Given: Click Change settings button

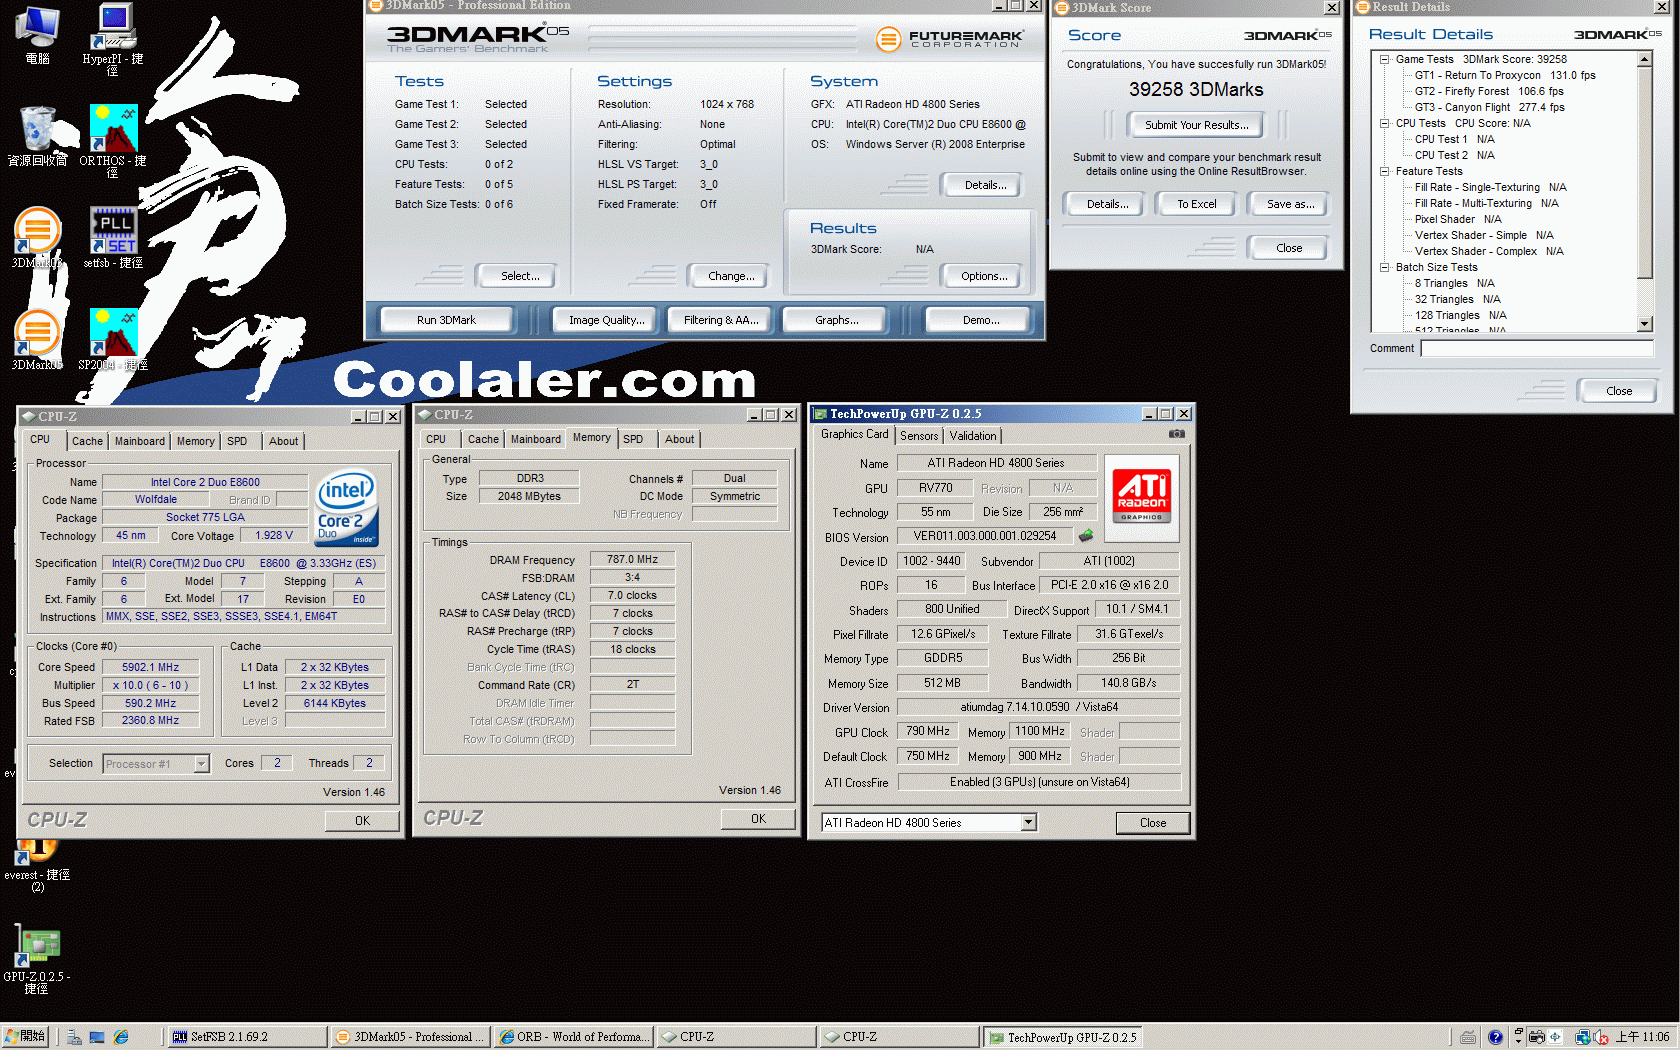Looking at the screenshot, I should [731, 276].
